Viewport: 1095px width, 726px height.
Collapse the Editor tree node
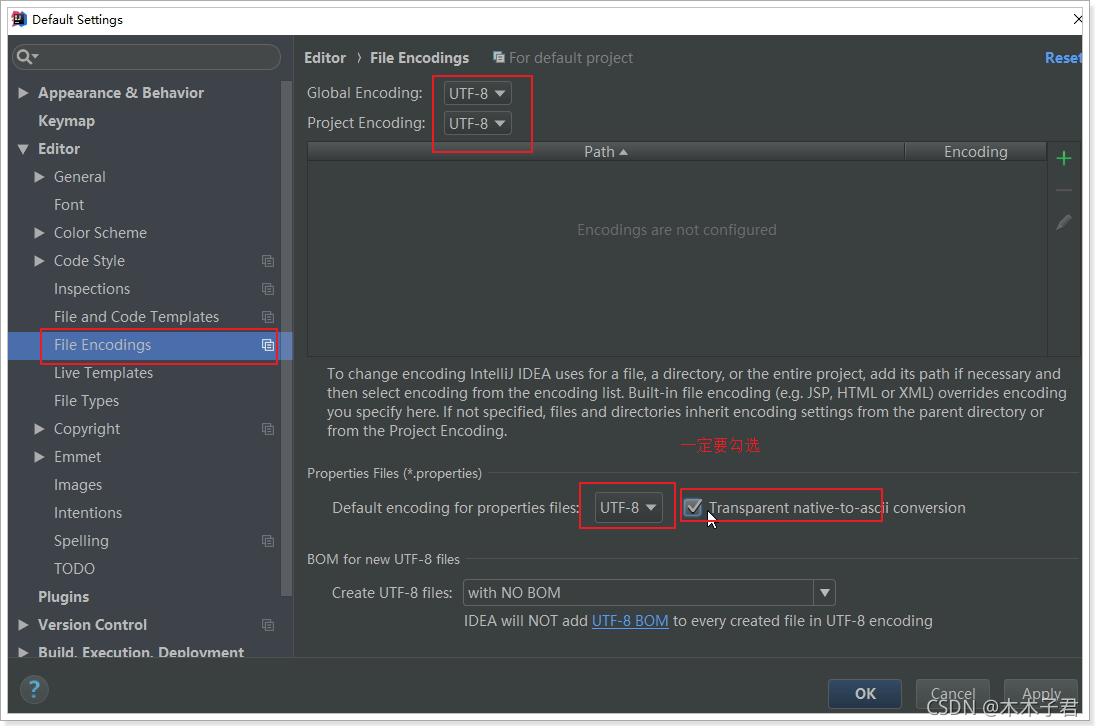pos(23,149)
